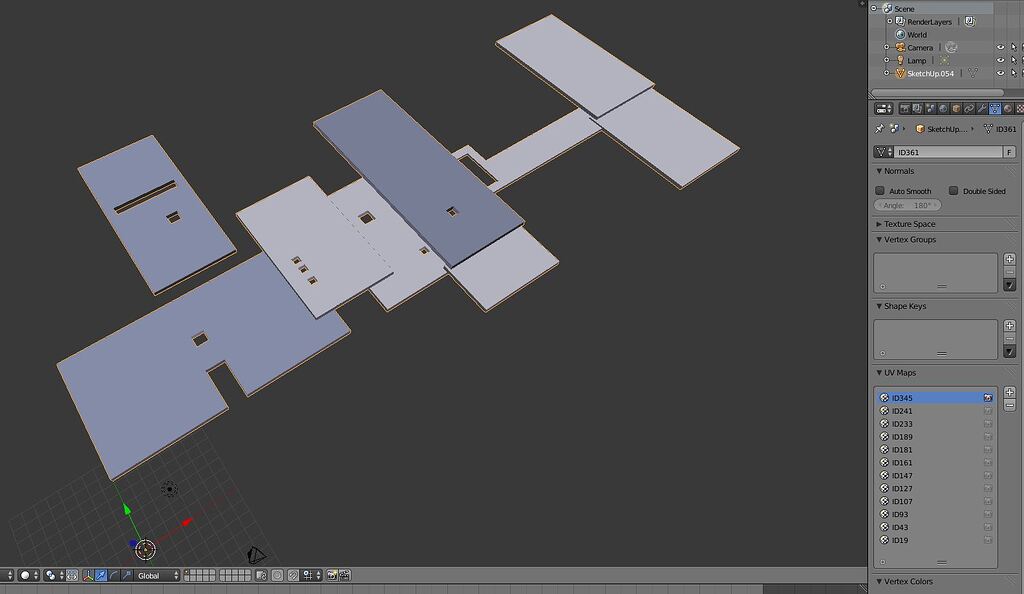
Task: Select the ID189 UV map
Action: (x=935, y=437)
